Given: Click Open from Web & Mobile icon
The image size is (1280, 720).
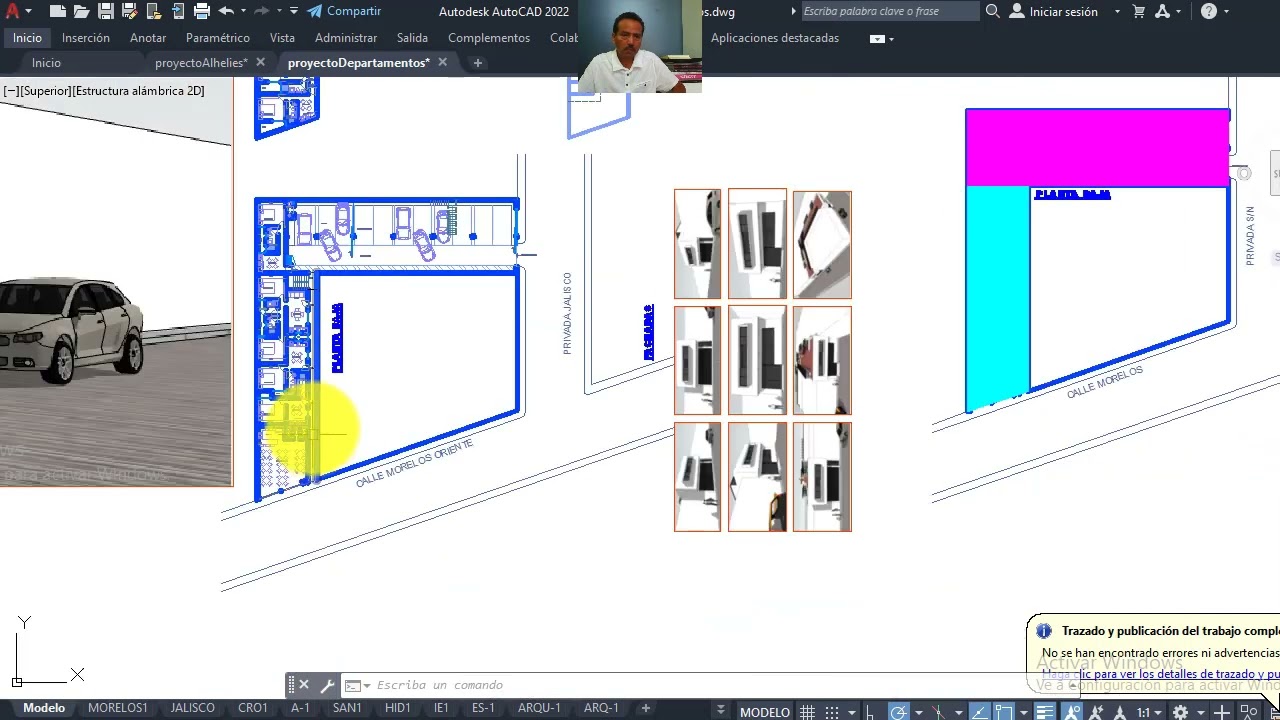Looking at the screenshot, I should (153, 12).
